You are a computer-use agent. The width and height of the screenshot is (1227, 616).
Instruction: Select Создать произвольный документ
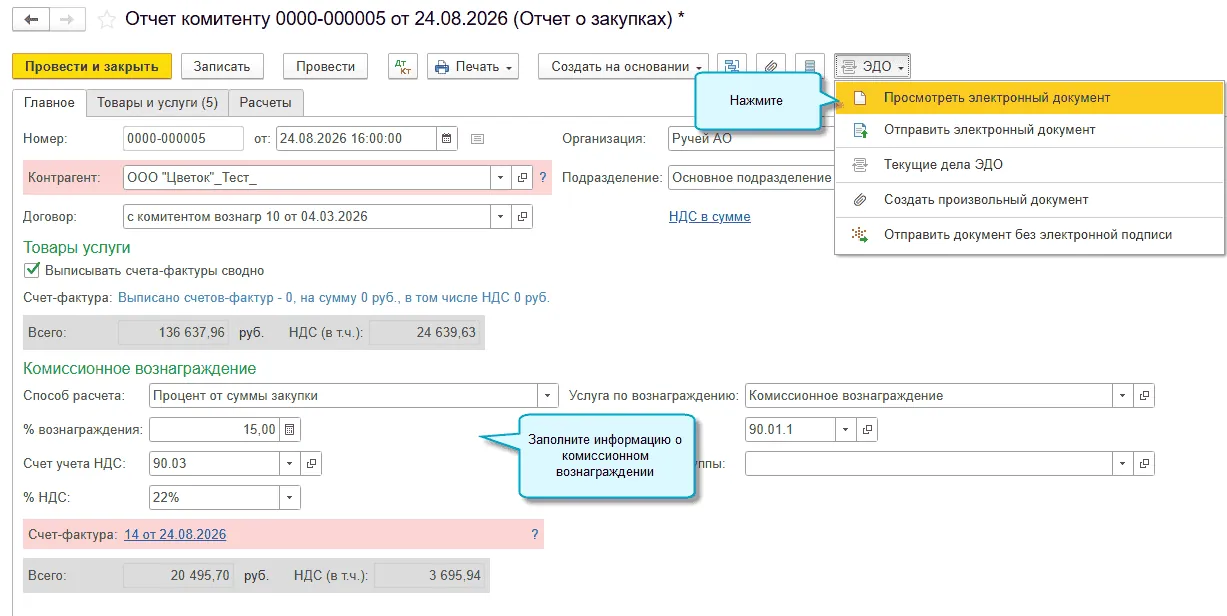tap(1029, 200)
